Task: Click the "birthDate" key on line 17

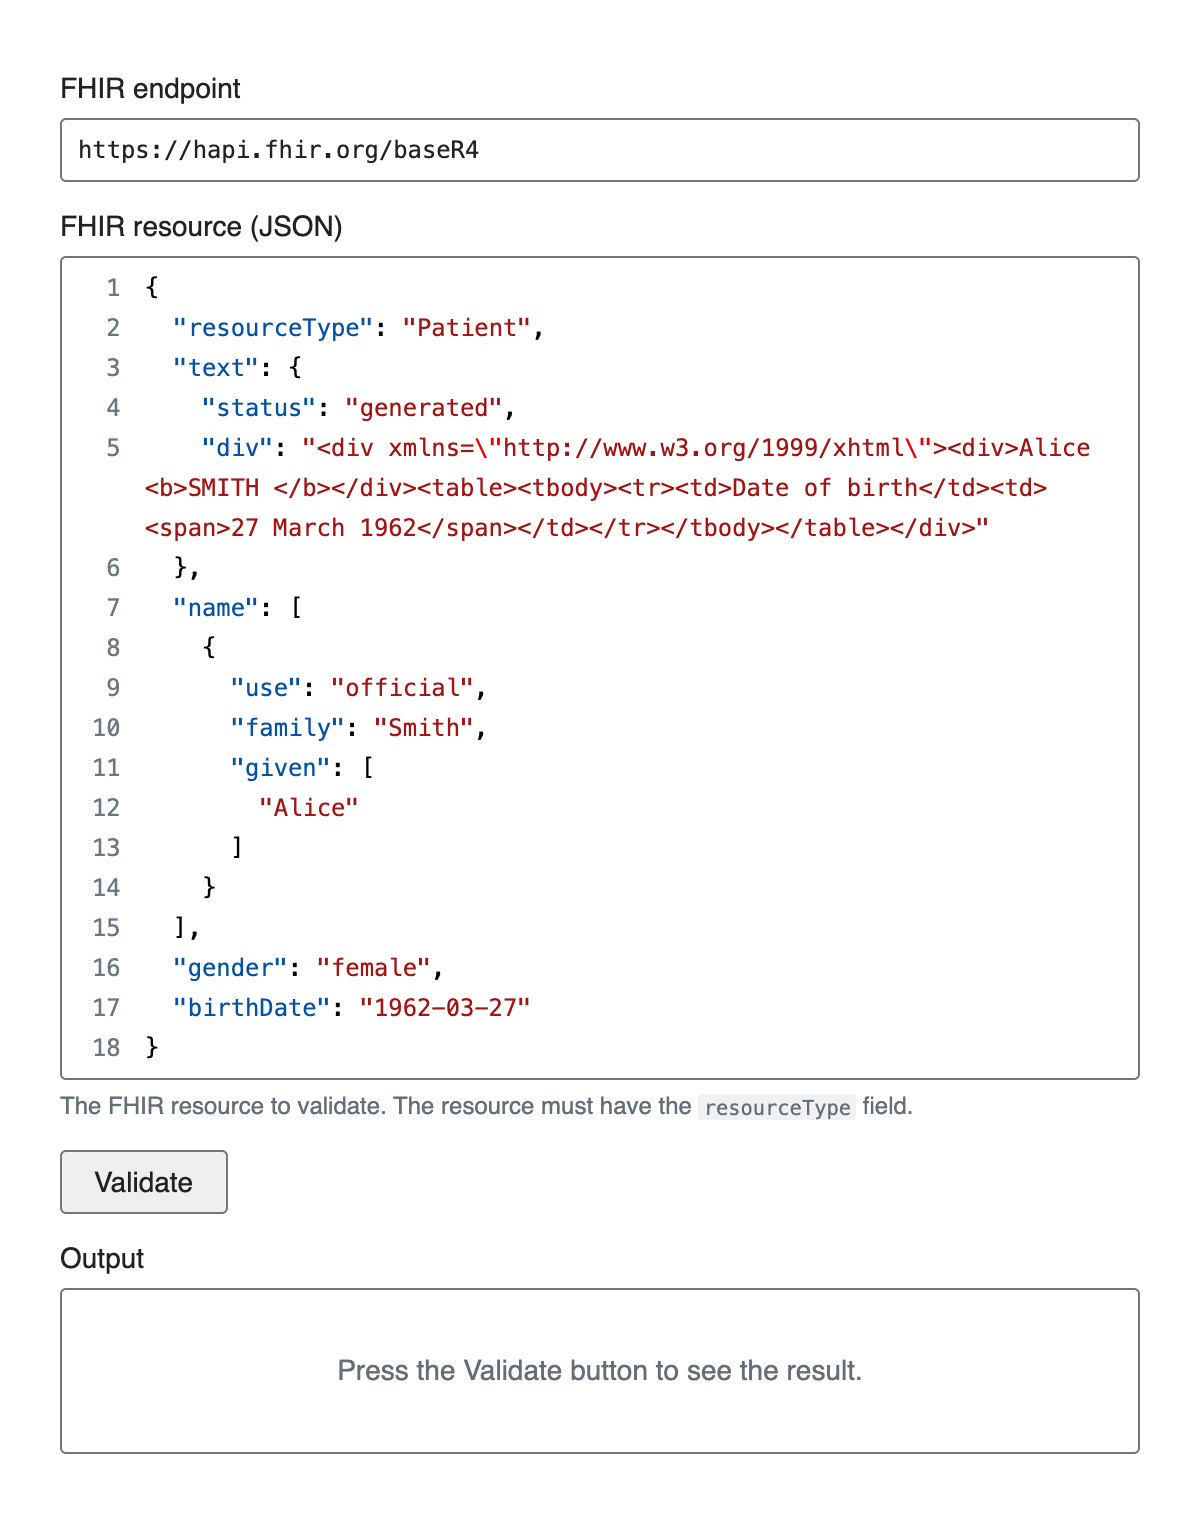Action: pos(251,1008)
